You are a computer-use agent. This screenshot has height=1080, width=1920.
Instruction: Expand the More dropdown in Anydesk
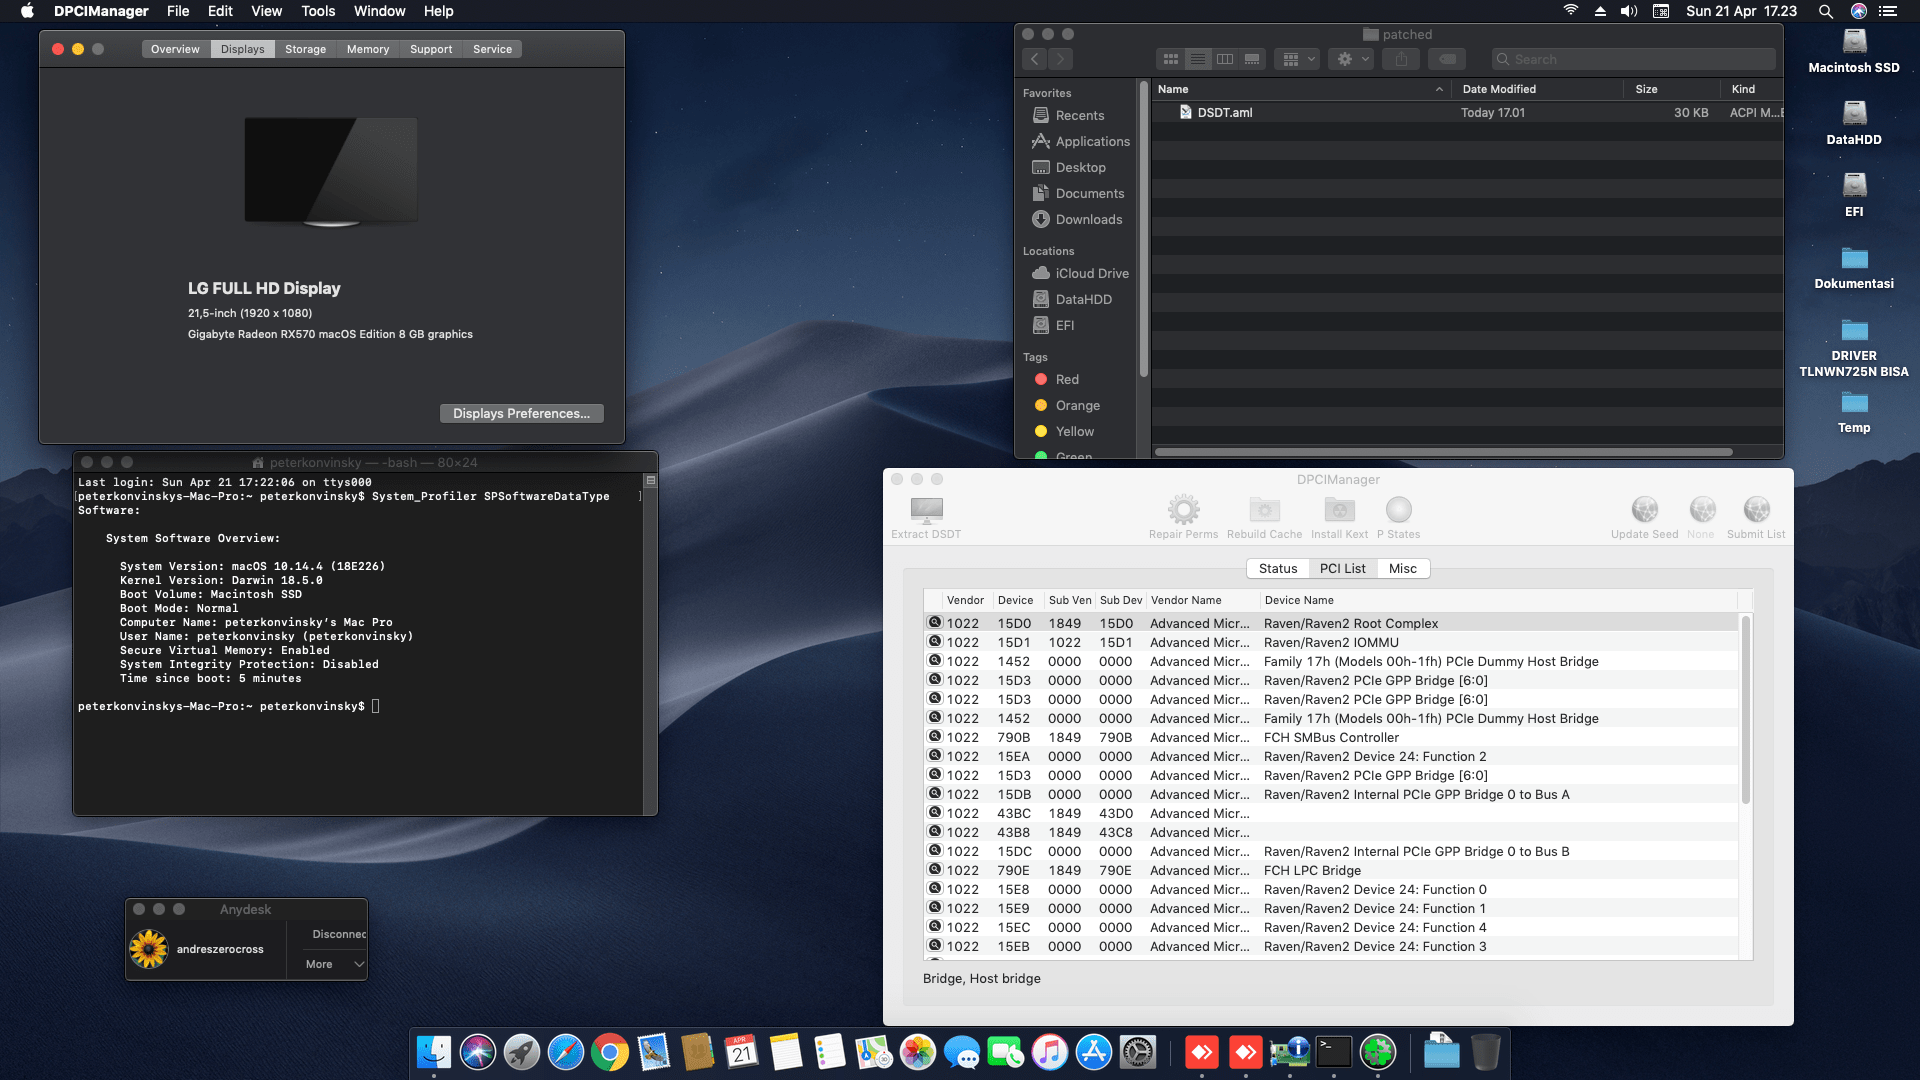point(334,964)
